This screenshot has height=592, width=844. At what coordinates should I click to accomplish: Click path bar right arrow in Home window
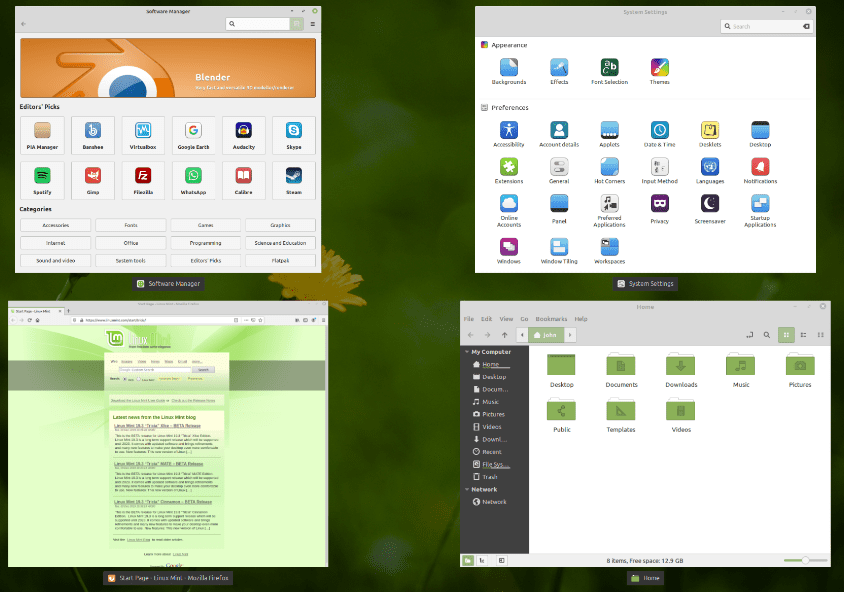click(x=570, y=335)
